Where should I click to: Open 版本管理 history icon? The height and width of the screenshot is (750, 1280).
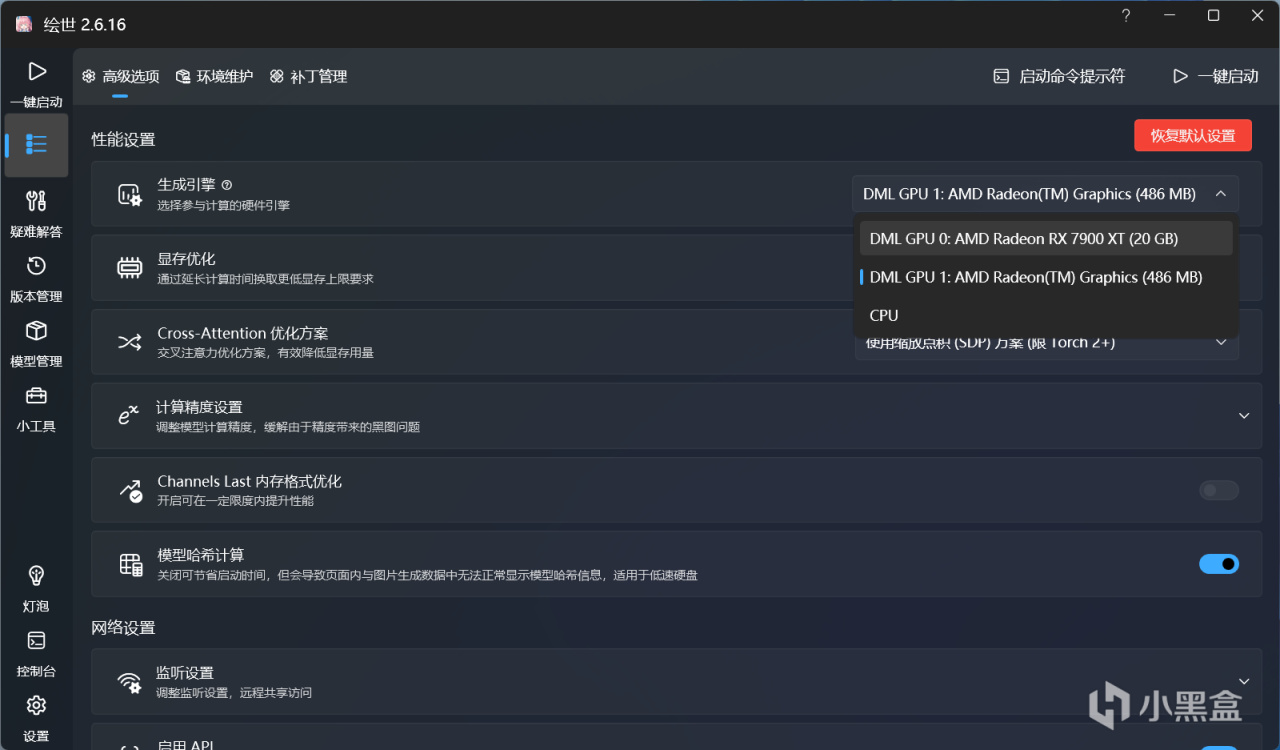coord(36,266)
